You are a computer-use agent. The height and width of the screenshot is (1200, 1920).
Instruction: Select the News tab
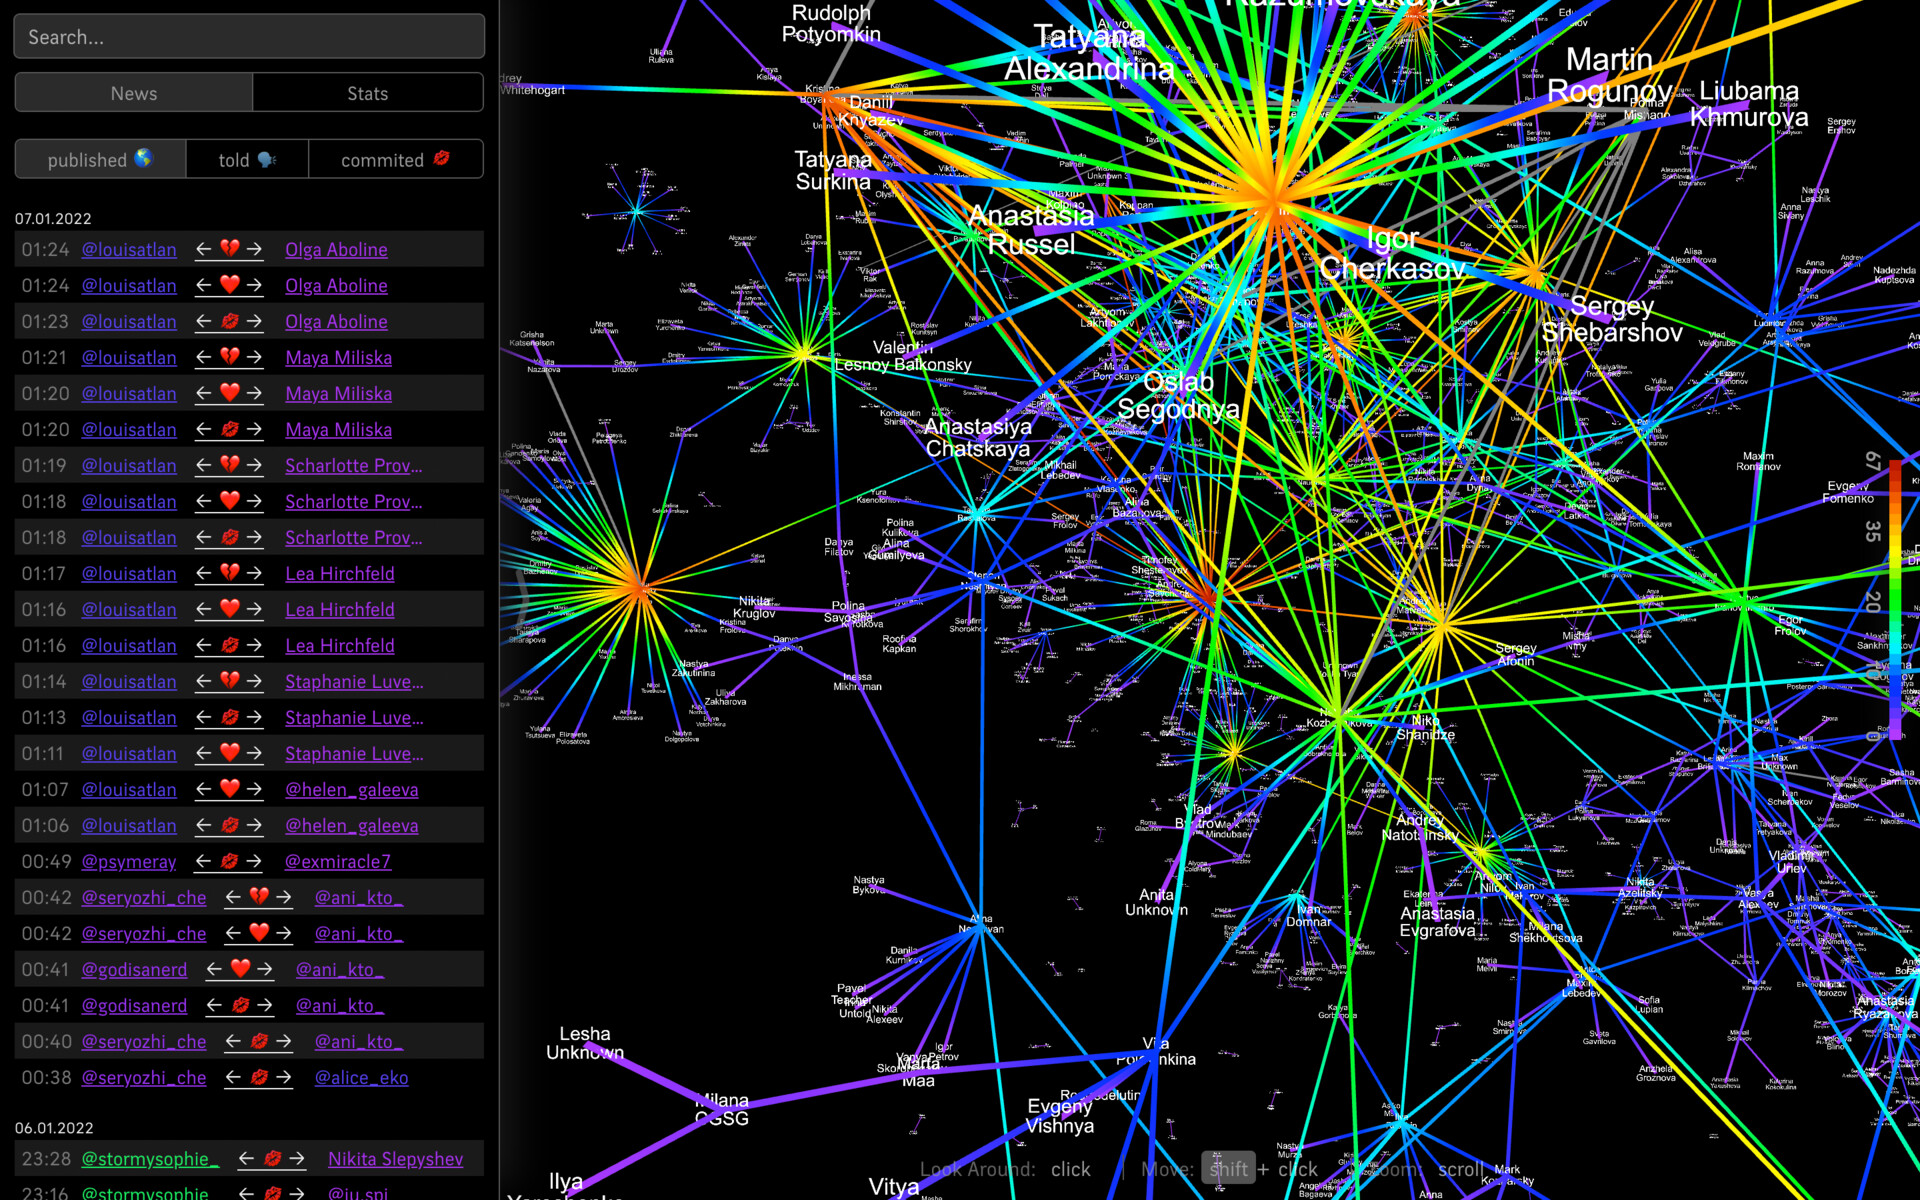[134, 93]
